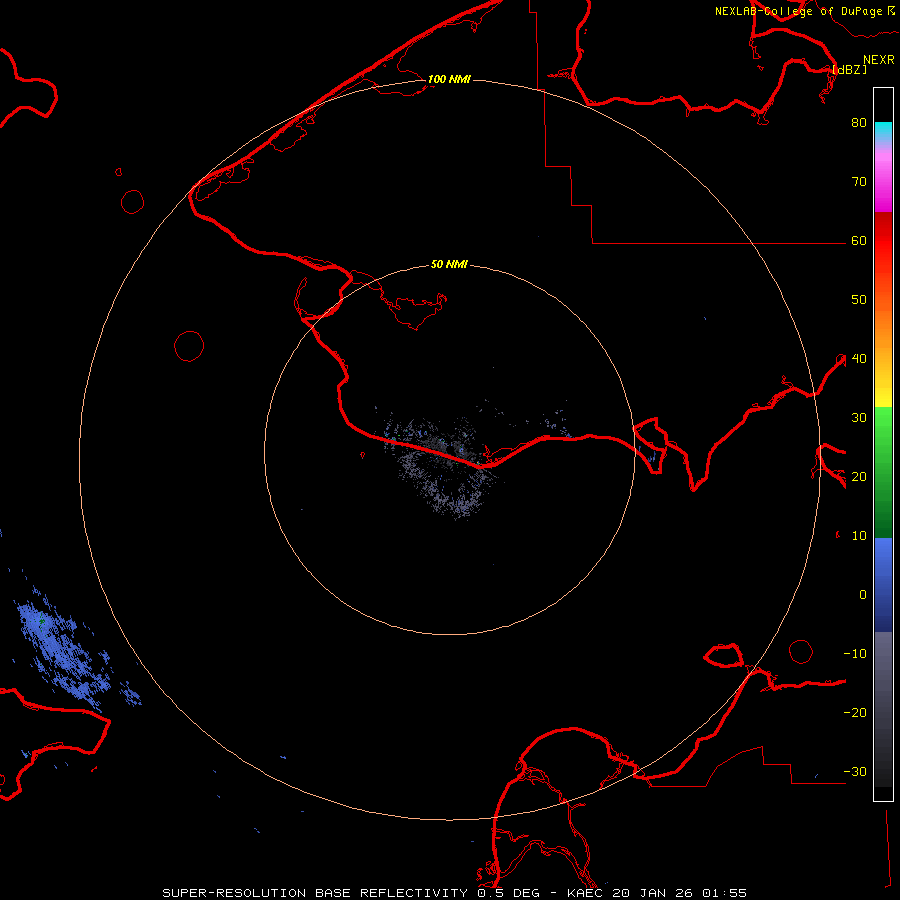Click the 40 value on the color scale
The height and width of the screenshot is (900, 900).
coord(859,359)
